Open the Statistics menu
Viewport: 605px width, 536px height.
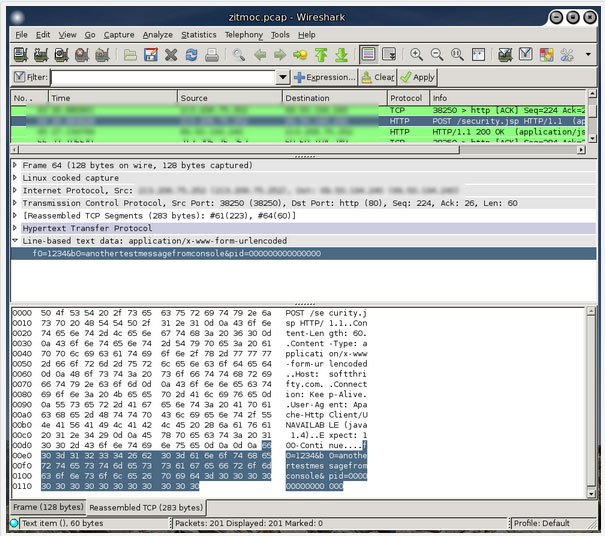[198, 34]
